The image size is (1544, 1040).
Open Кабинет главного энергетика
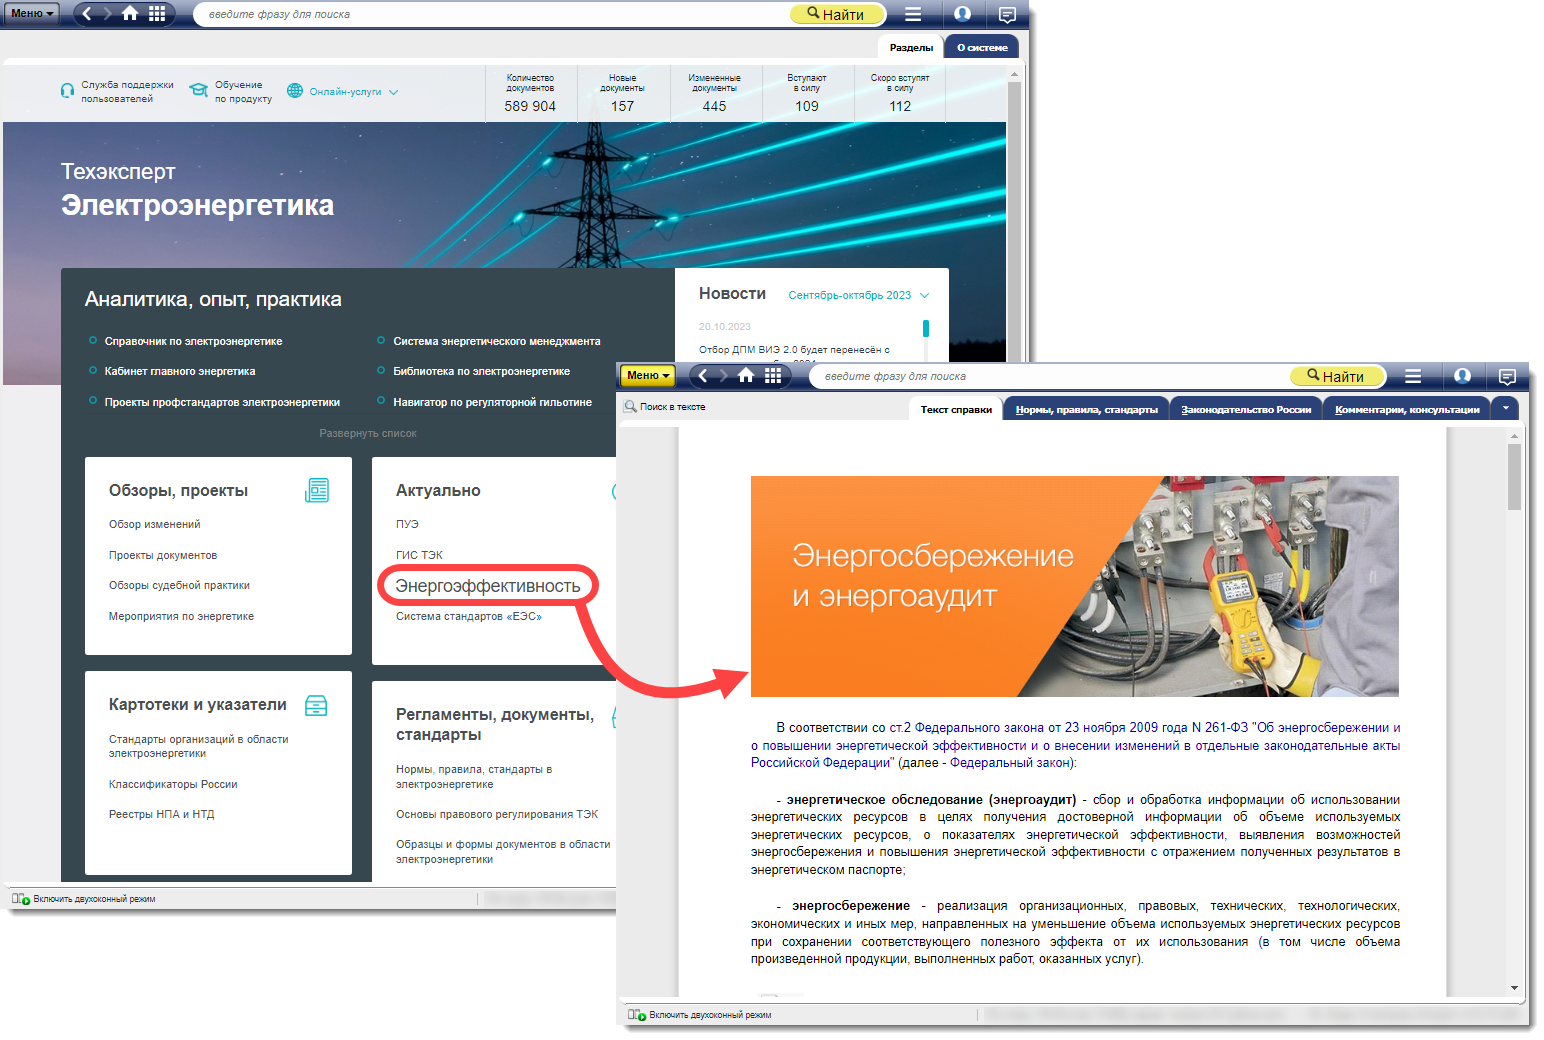pos(180,371)
